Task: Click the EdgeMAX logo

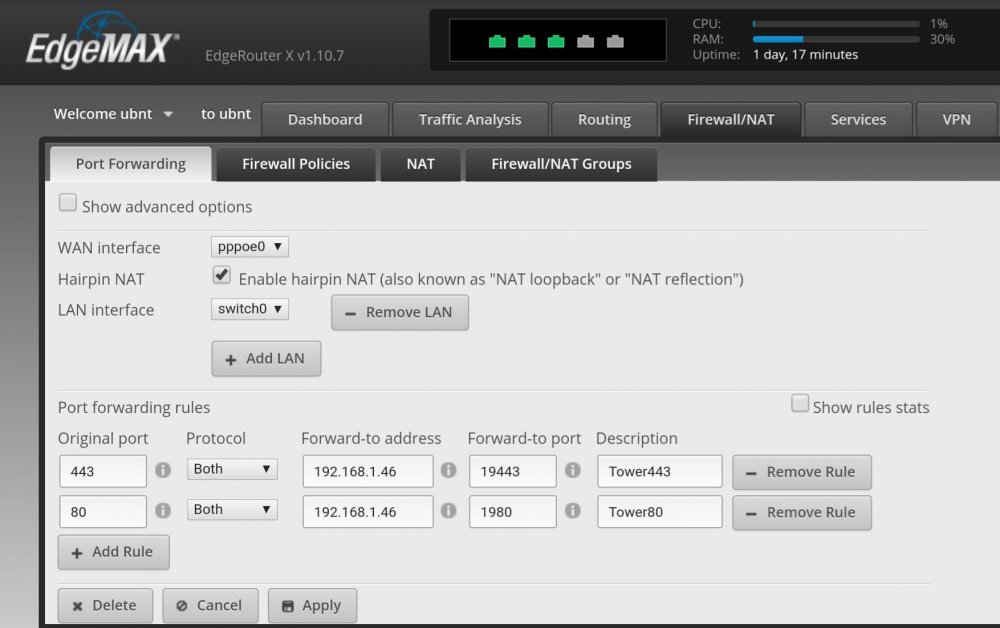Action: [x=102, y=41]
